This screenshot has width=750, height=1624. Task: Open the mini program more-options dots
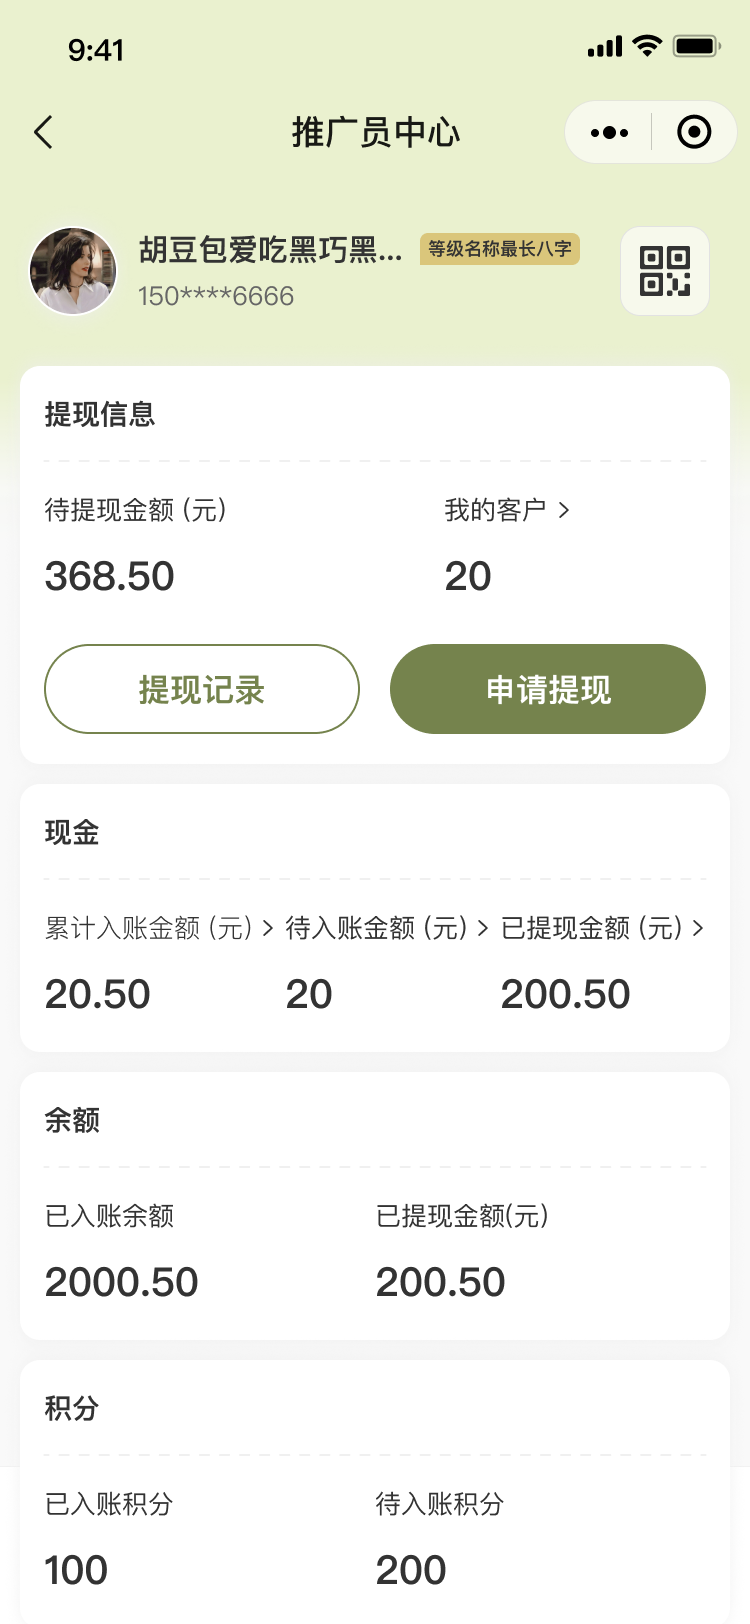point(609,133)
